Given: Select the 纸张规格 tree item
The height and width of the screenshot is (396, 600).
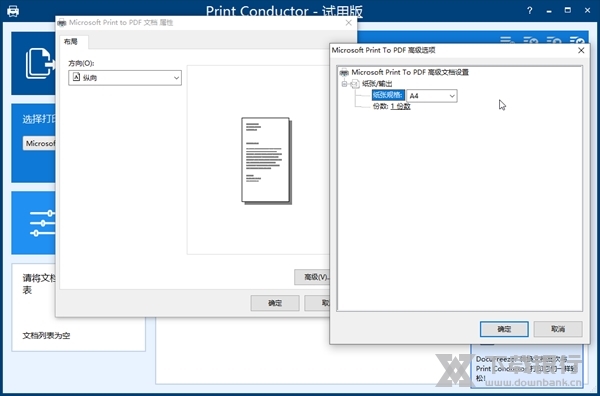Looking at the screenshot, I should pos(388,95).
